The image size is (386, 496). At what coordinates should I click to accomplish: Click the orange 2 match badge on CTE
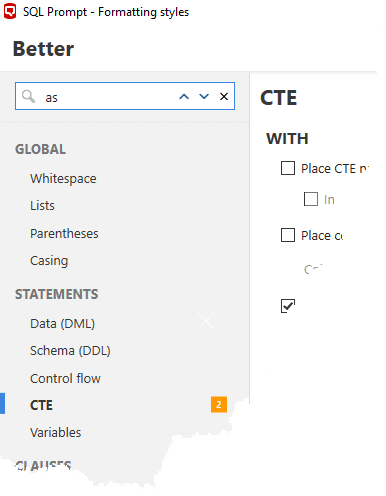(219, 405)
